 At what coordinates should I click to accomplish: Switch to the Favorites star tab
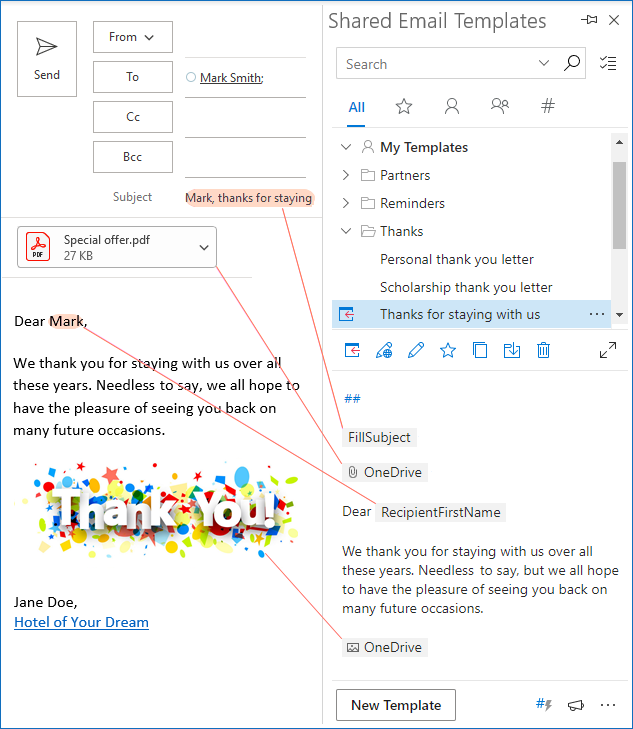(404, 106)
